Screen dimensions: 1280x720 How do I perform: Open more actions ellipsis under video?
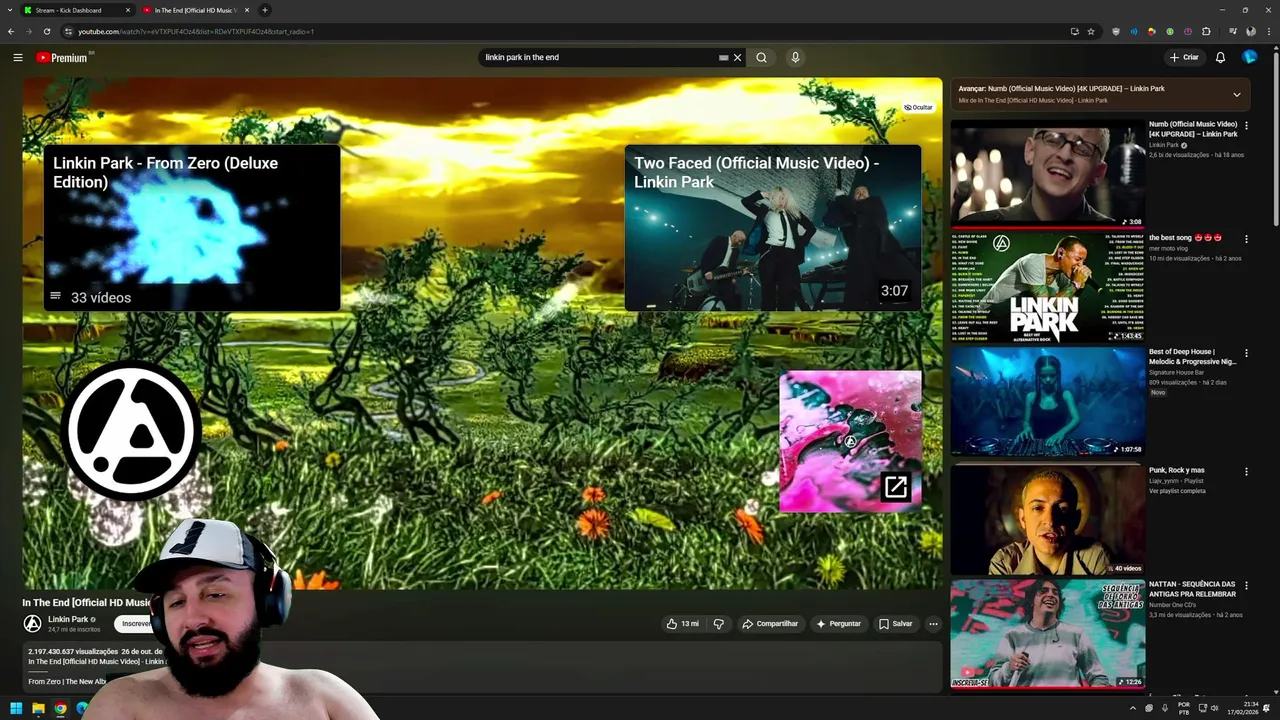(933, 624)
